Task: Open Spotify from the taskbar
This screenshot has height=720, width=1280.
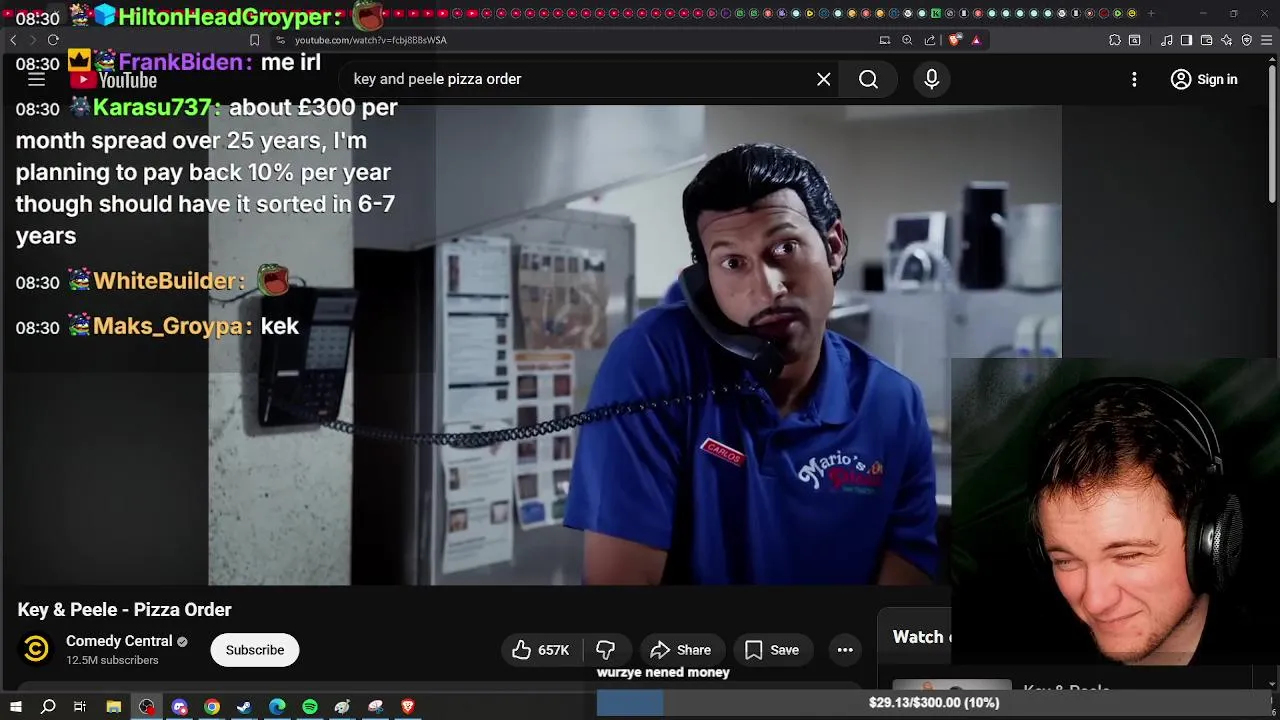Action: click(310, 707)
